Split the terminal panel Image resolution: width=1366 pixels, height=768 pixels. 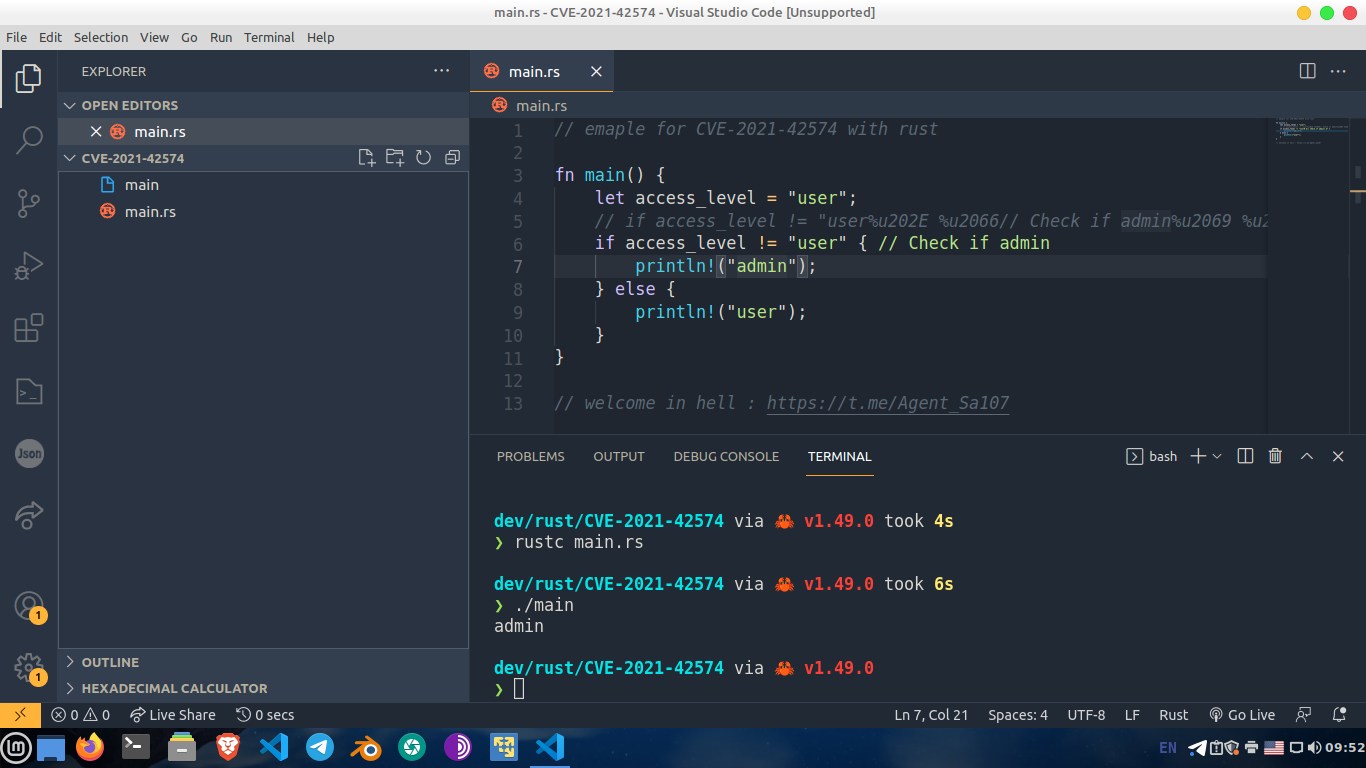click(1245, 456)
